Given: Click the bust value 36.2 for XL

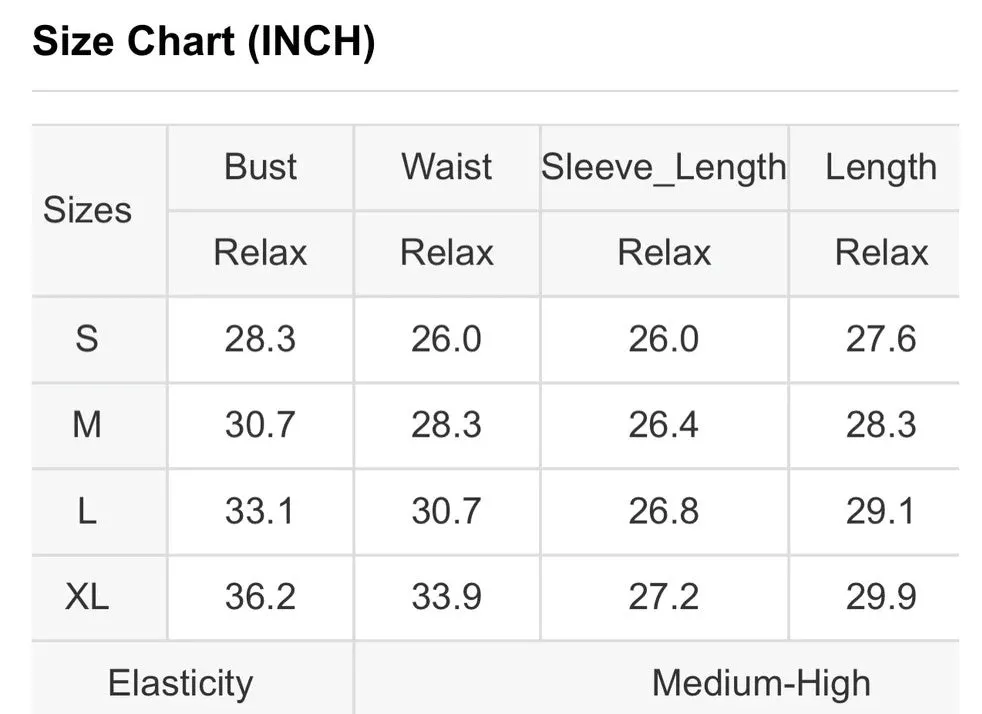Looking at the screenshot, I should pos(260,596).
